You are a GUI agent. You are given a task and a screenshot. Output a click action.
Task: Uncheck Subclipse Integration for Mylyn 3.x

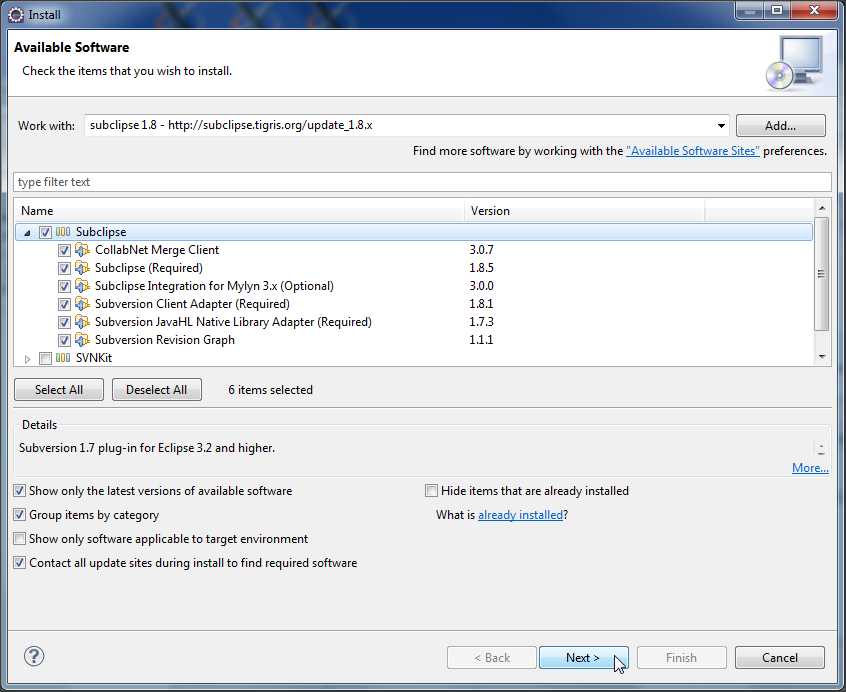point(64,286)
